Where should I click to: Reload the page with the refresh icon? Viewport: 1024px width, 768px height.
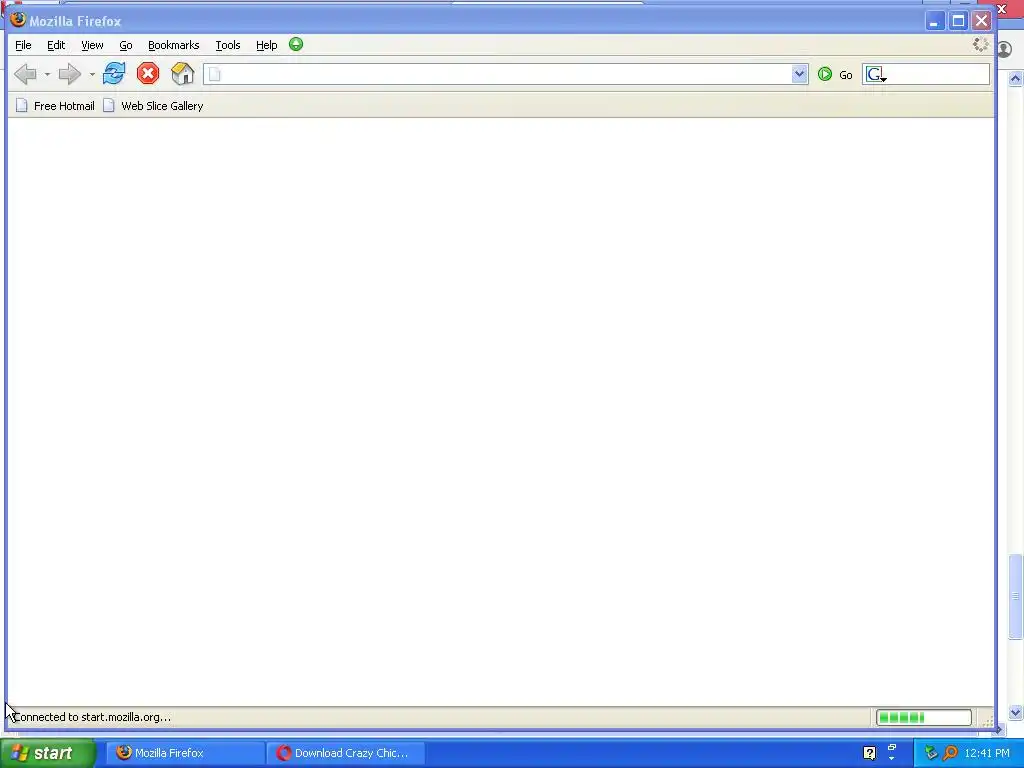click(x=114, y=73)
